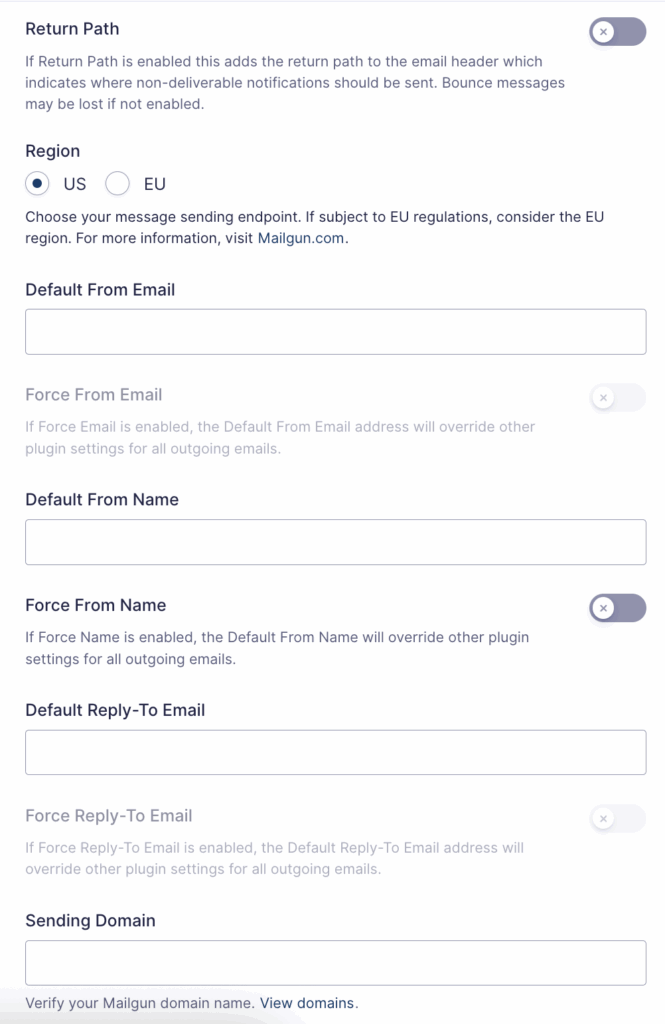Click the Sending Domain input field

coord(335,962)
